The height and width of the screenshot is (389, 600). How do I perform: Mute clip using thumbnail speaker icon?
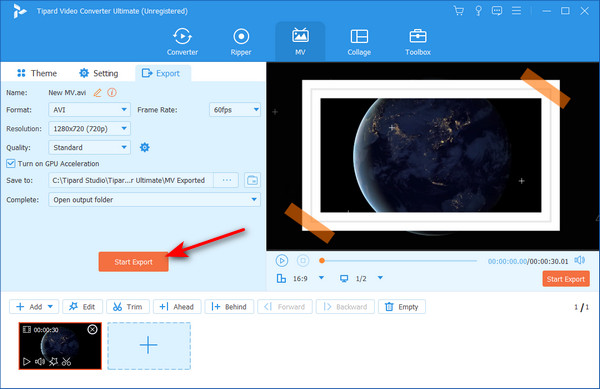(40, 361)
